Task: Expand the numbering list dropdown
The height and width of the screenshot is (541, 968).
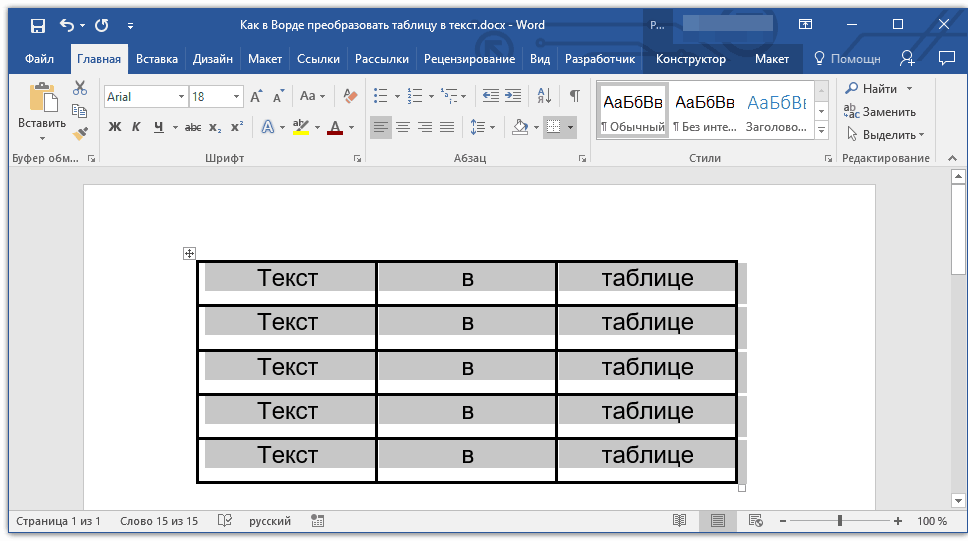Action: [431, 96]
